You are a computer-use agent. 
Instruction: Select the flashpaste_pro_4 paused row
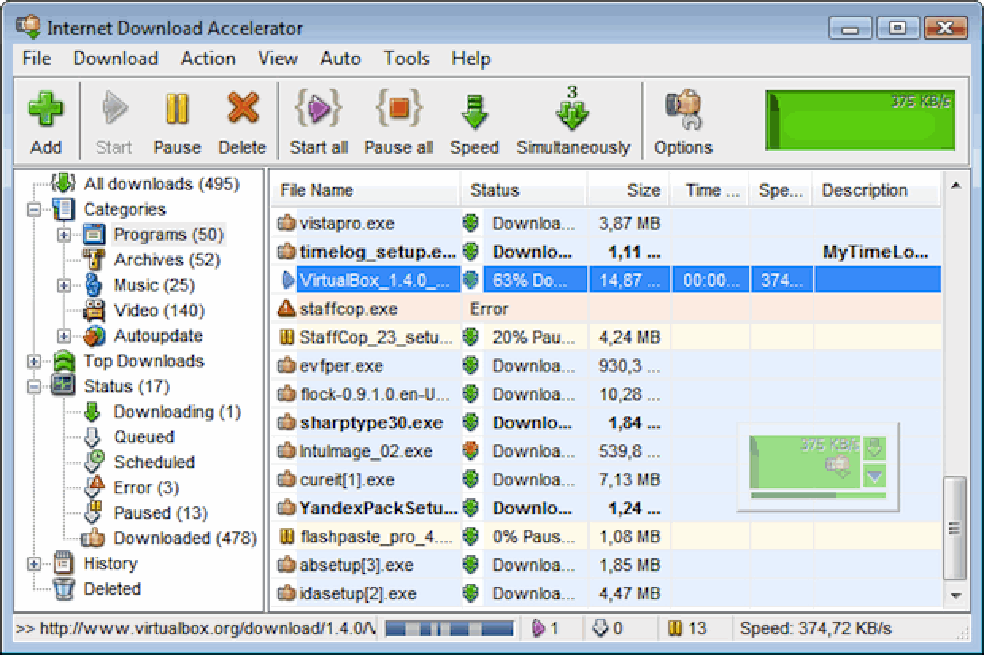click(x=606, y=536)
